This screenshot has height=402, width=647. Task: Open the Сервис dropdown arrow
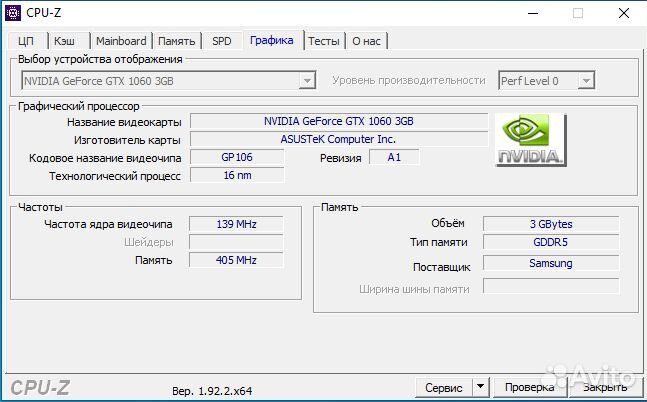point(480,387)
